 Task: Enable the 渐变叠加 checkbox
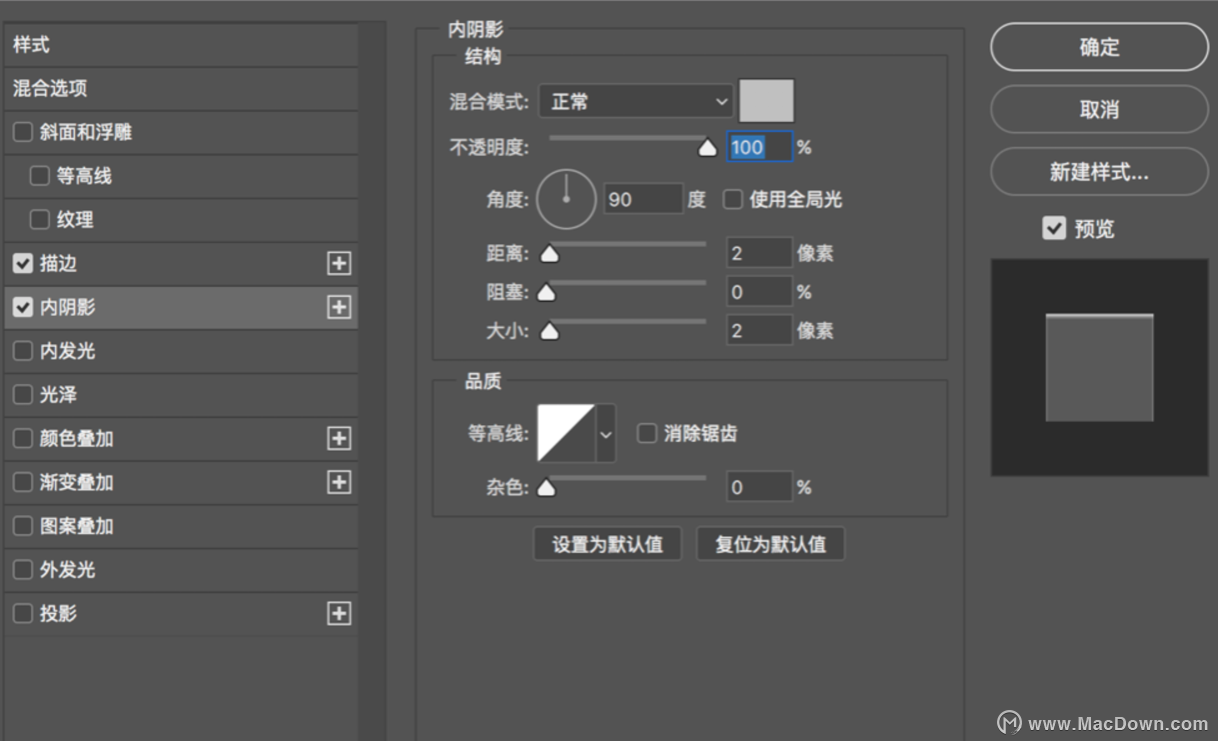23,482
